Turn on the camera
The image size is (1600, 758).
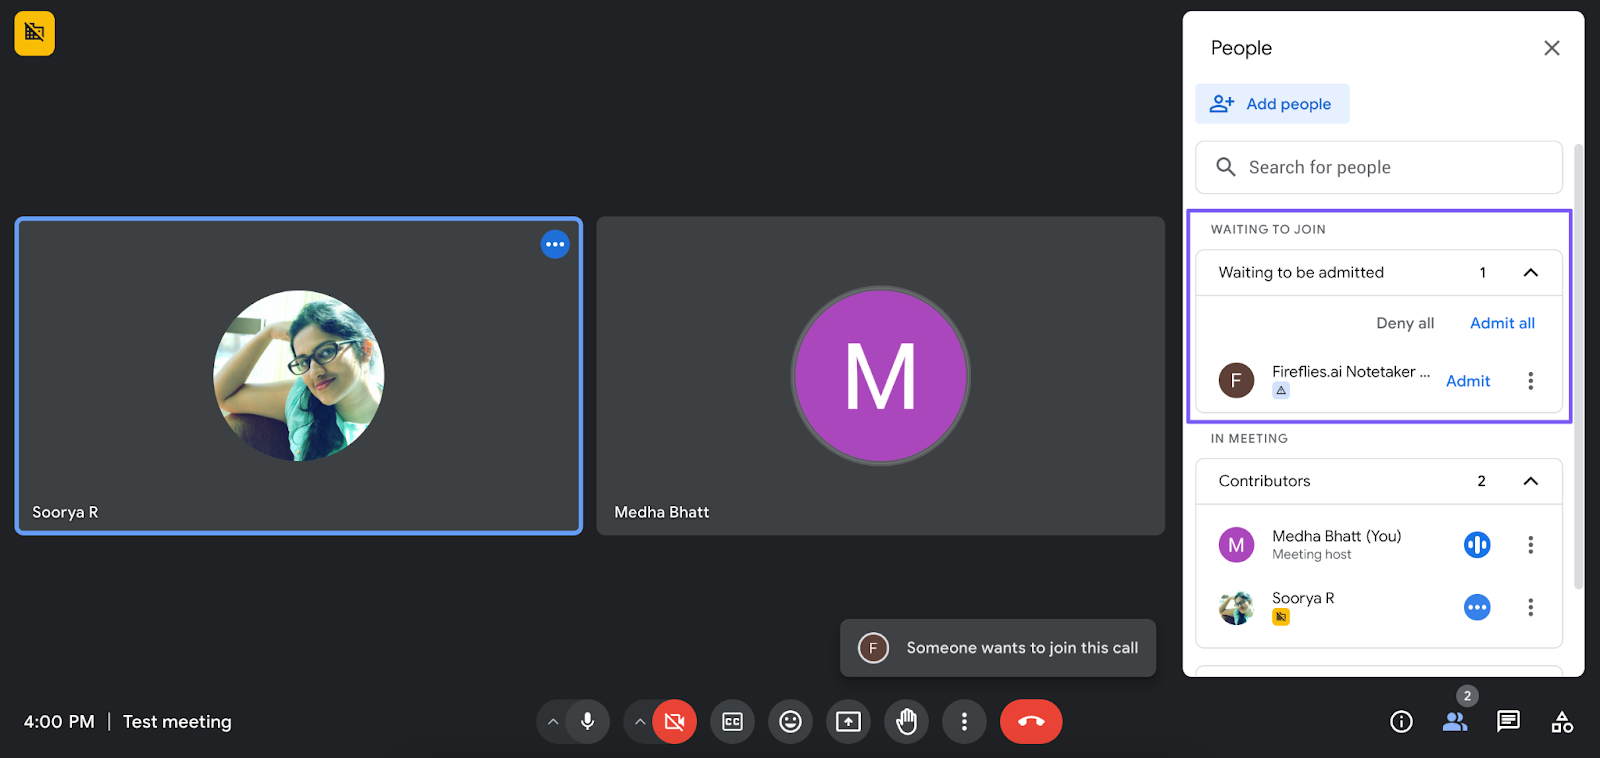(675, 722)
